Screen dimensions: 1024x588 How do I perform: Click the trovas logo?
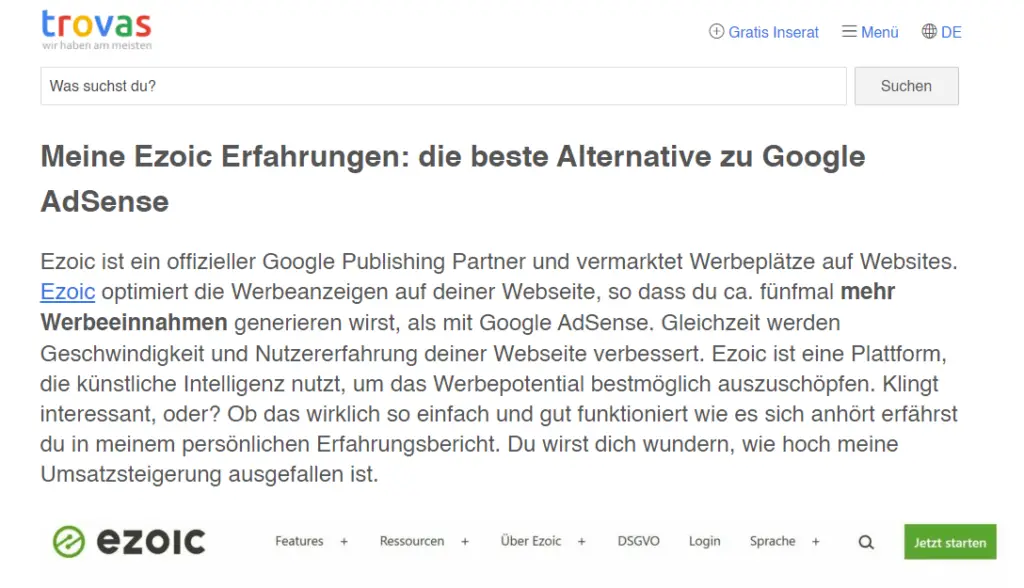pyautogui.click(x=97, y=30)
